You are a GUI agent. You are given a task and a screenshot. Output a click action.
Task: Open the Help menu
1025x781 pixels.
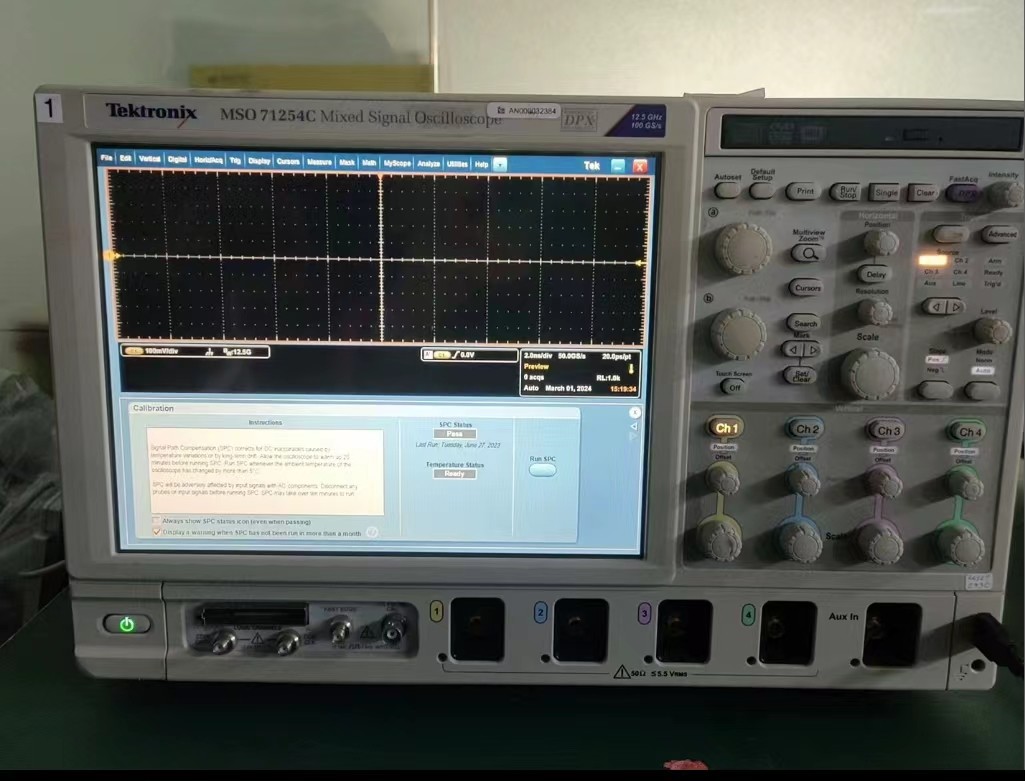point(482,165)
